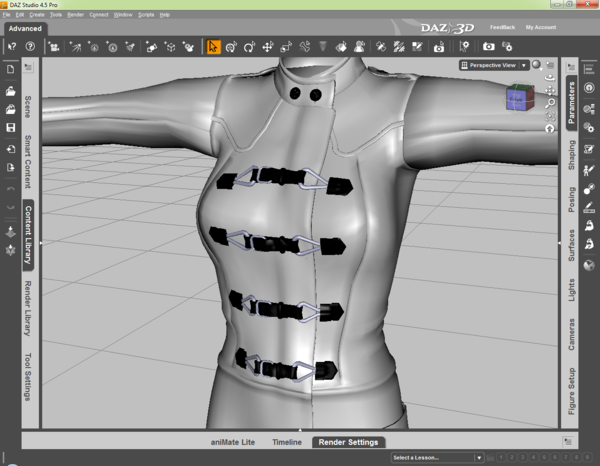Click the Open File folder icon
Image resolution: width=600 pixels, height=466 pixels.
point(10,90)
